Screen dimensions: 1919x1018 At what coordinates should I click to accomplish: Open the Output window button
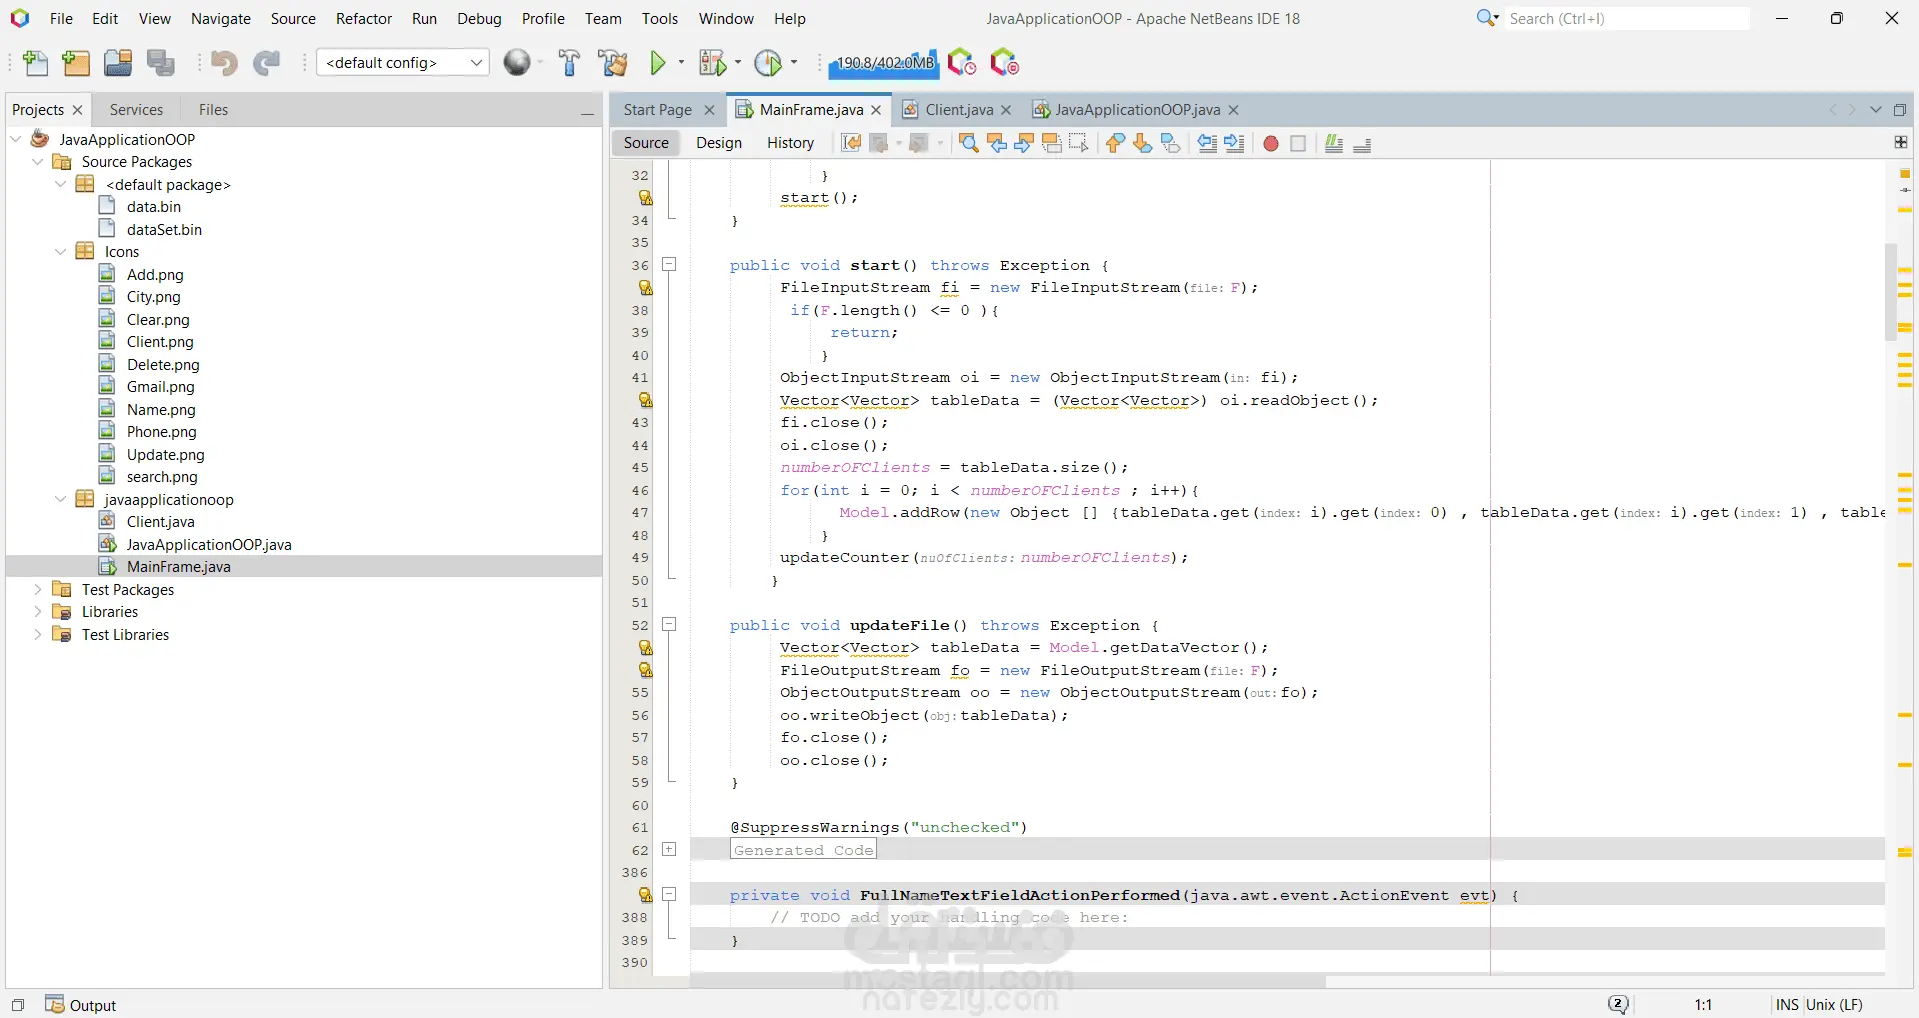(82, 1005)
